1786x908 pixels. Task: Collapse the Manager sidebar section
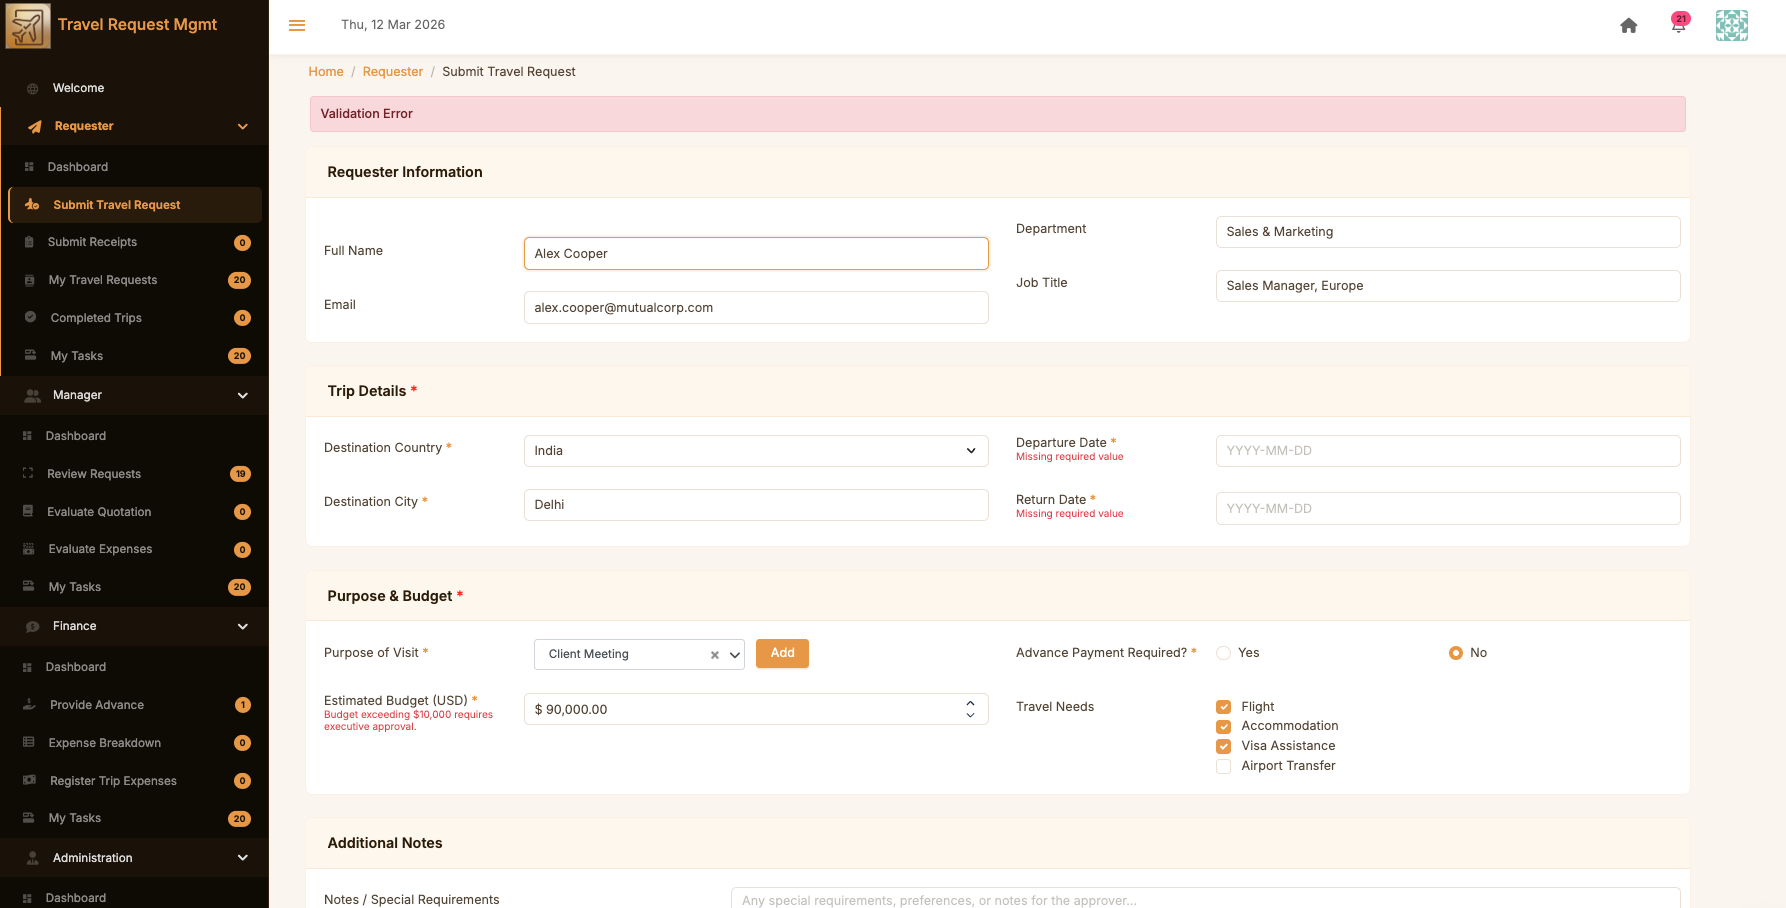point(242,396)
